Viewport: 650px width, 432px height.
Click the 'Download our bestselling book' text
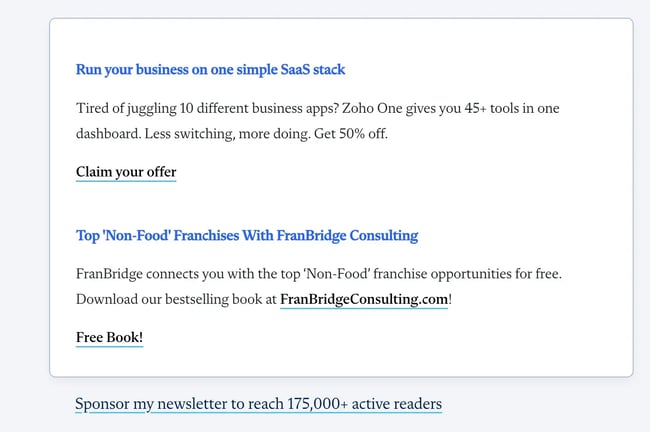[168, 299]
